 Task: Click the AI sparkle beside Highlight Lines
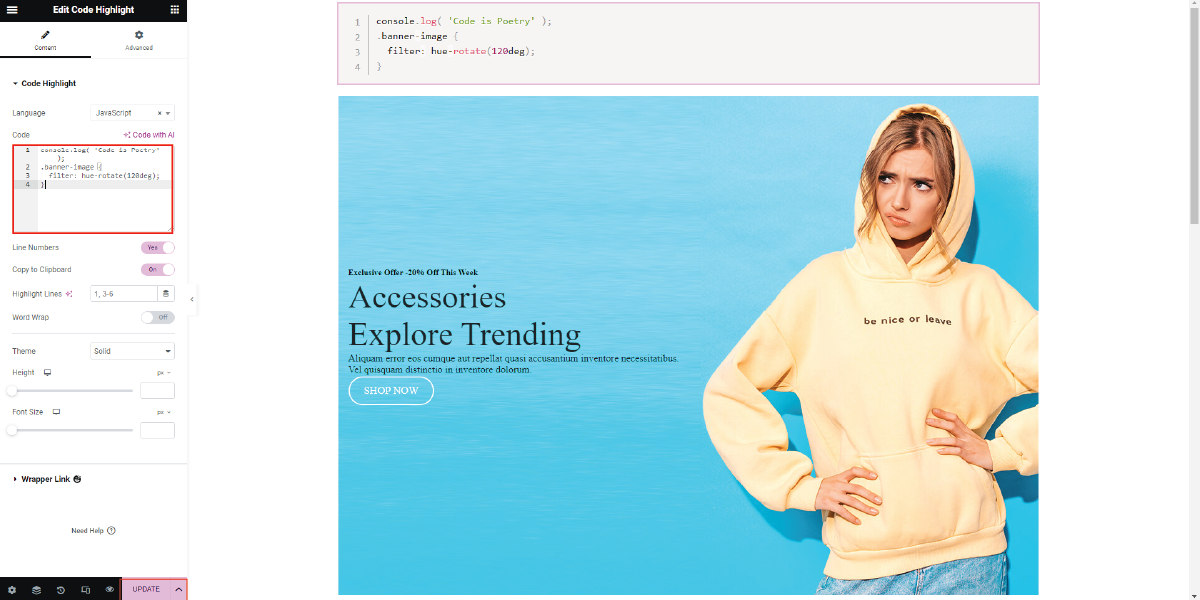(69, 294)
